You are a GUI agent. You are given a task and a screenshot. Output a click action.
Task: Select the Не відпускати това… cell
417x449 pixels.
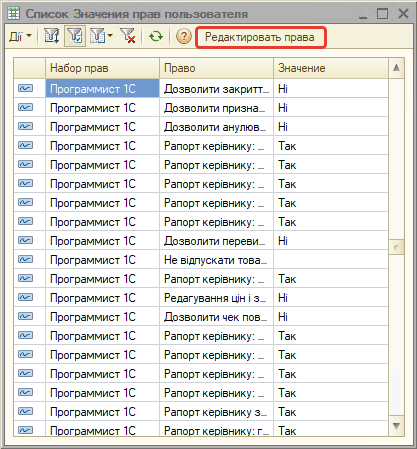tap(216, 260)
